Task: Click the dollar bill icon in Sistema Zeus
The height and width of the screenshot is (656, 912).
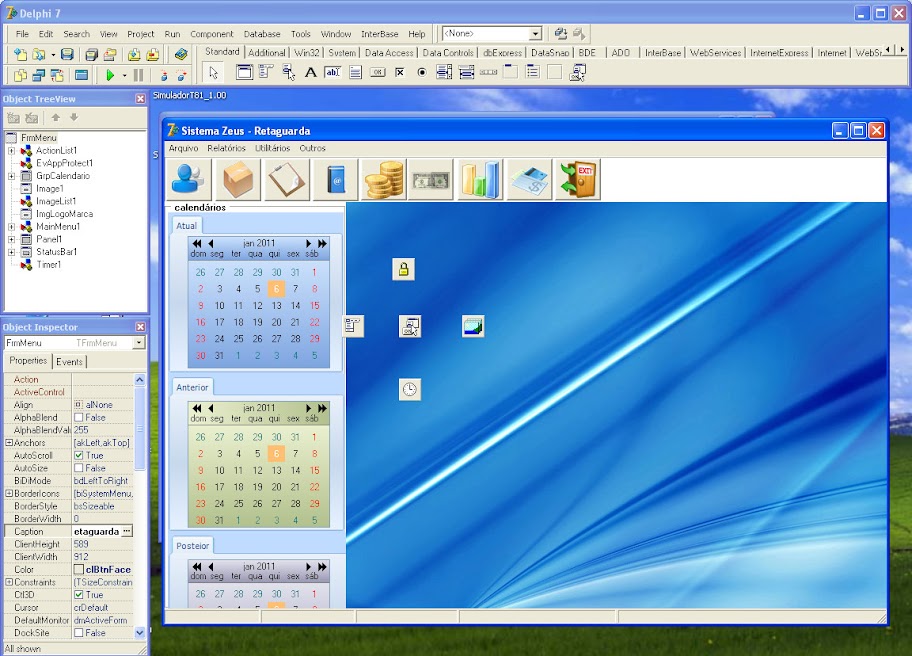Action: [x=431, y=179]
